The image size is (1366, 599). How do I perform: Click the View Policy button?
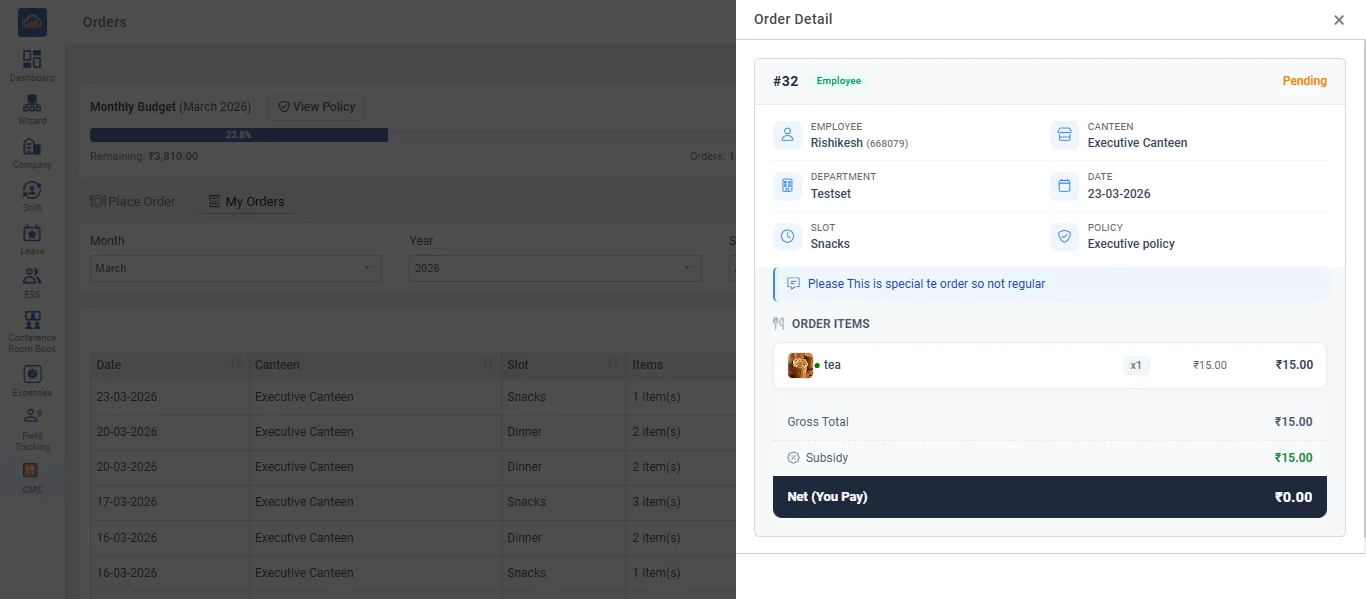tap(317, 107)
